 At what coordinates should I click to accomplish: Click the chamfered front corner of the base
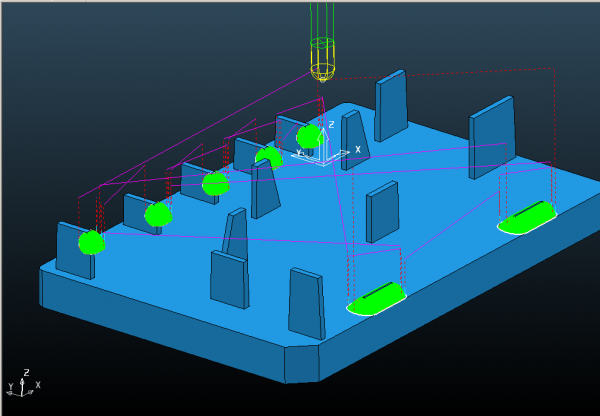pyautogui.click(x=302, y=364)
